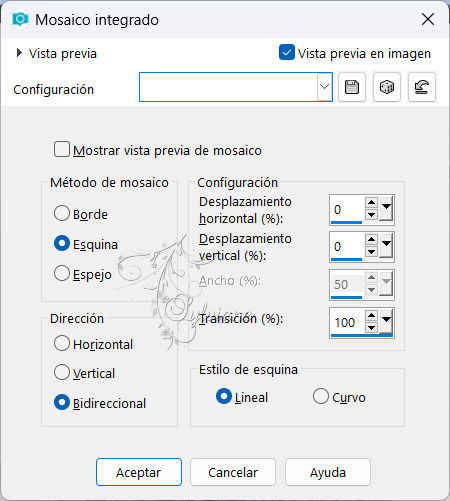The height and width of the screenshot is (501, 450).
Task: Click the reset to default arrow icon
Action: point(422,87)
